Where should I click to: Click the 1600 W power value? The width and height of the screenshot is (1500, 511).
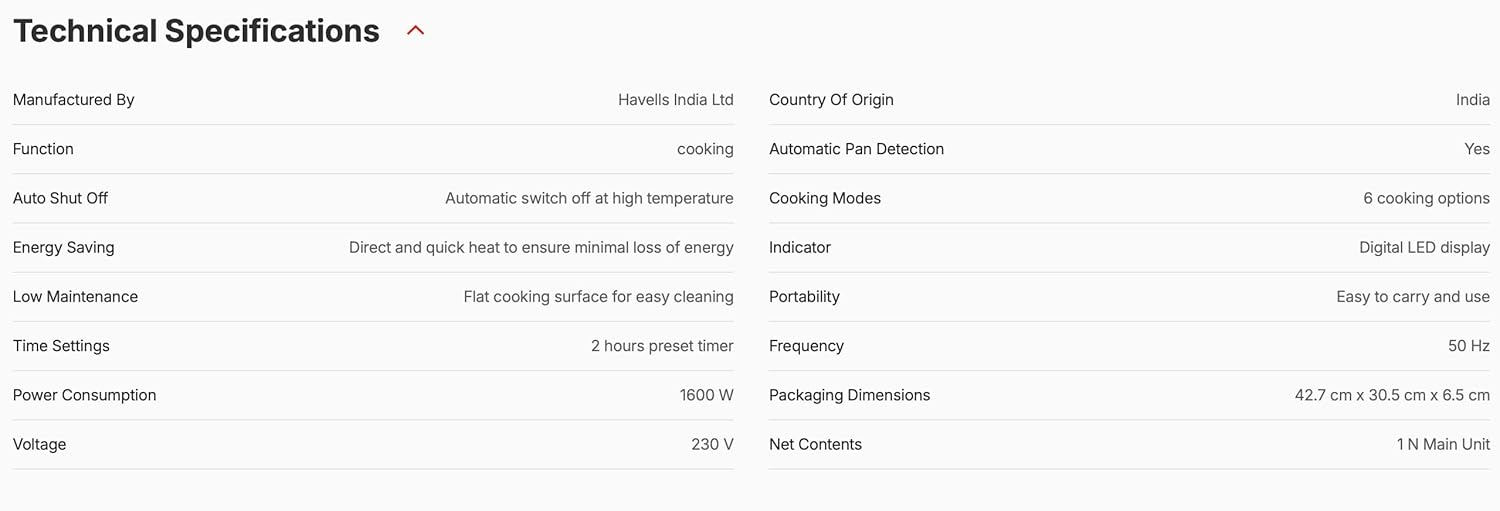click(x=706, y=395)
